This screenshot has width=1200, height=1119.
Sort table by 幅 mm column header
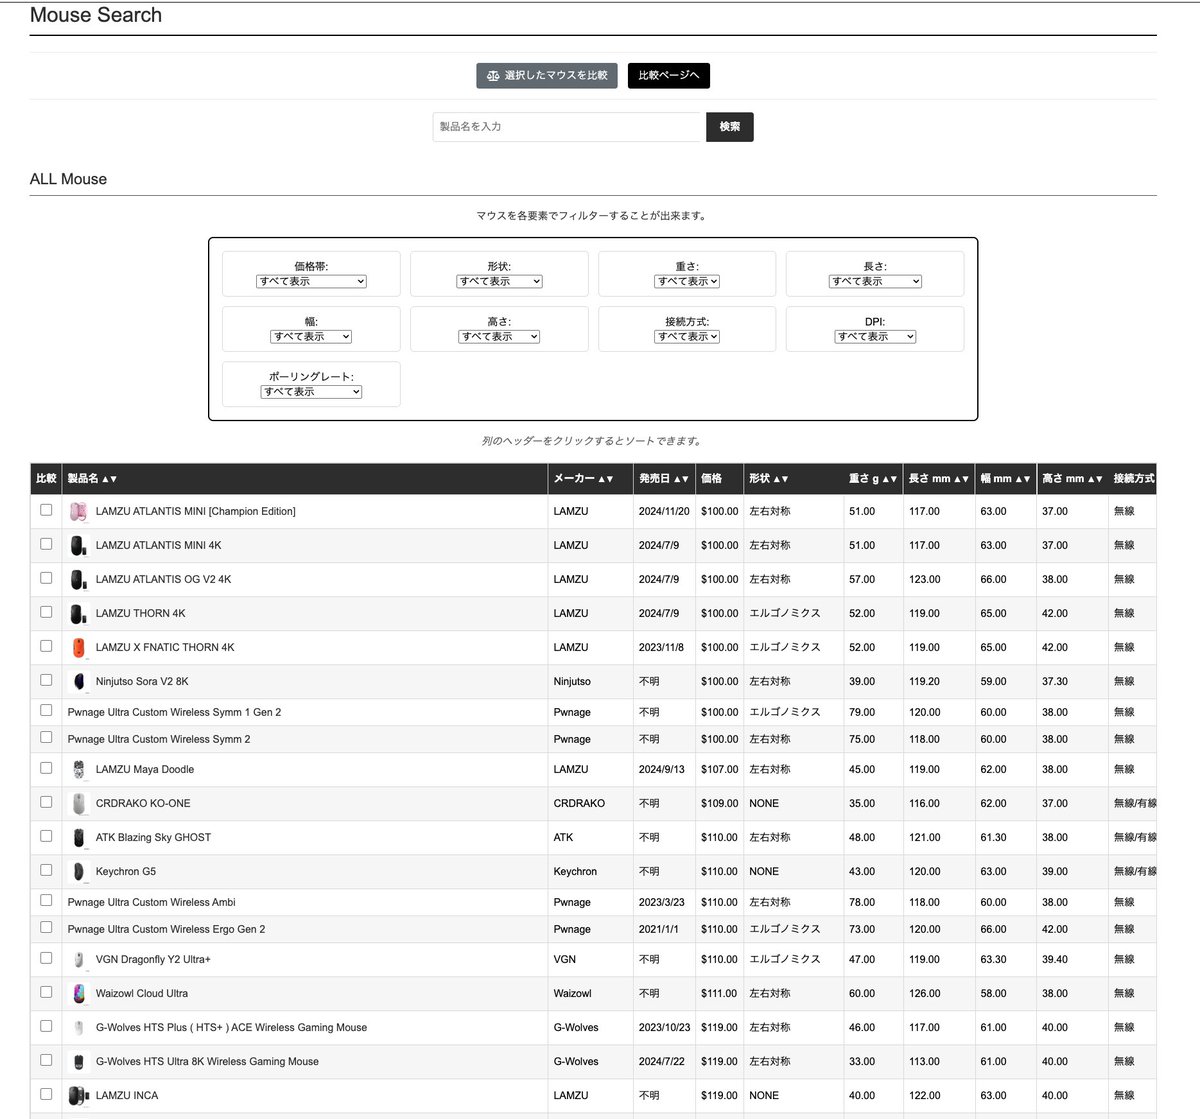(1005, 479)
